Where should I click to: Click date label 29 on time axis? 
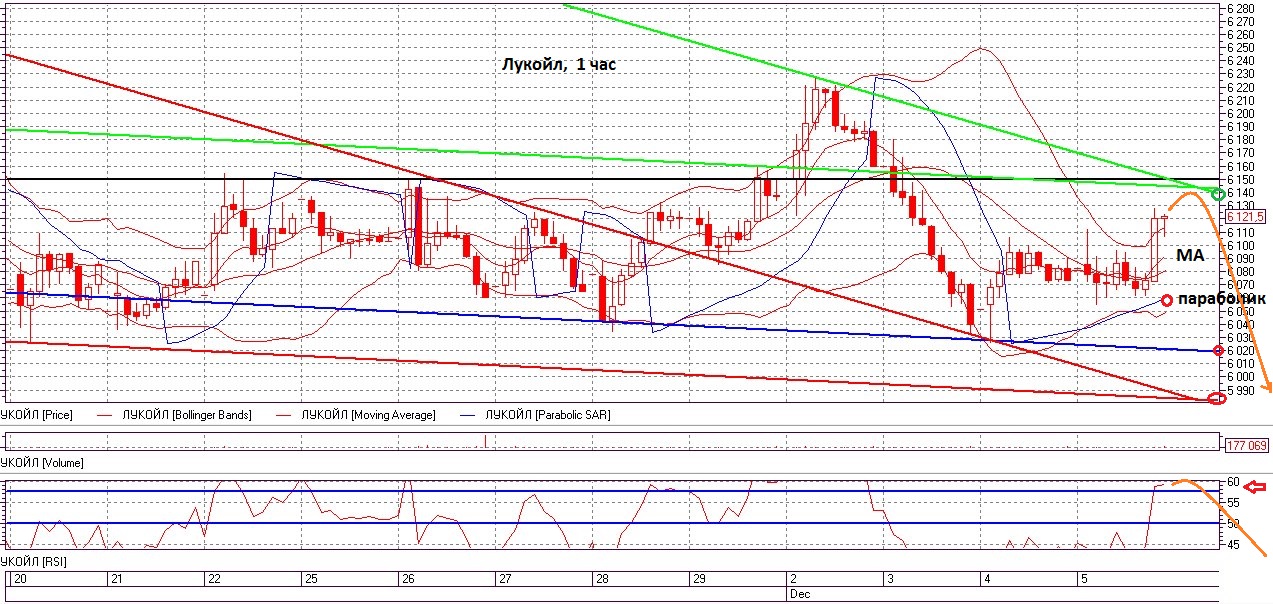(x=700, y=579)
